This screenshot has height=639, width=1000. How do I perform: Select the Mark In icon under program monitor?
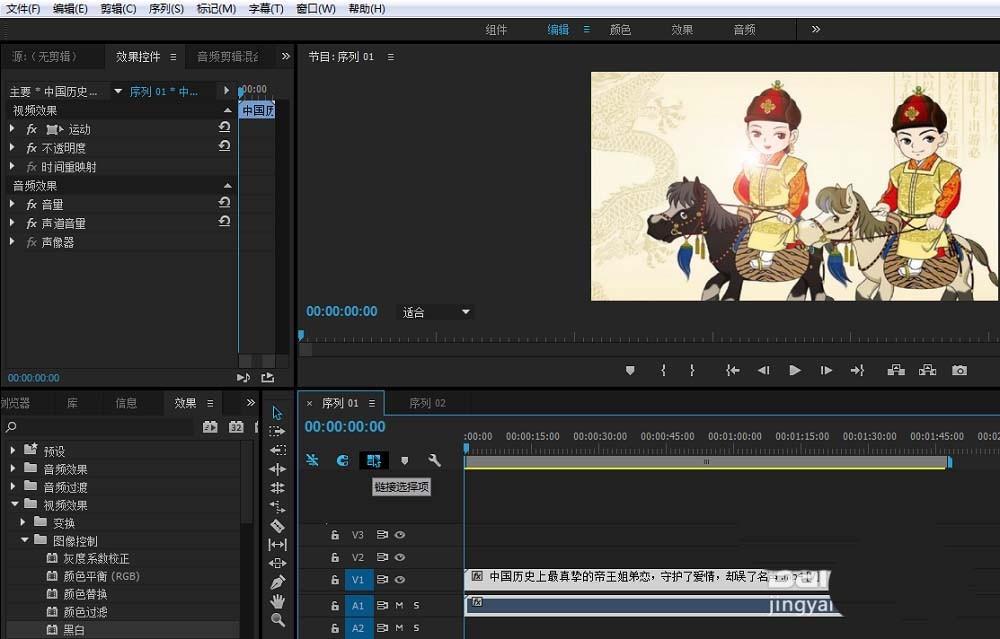pos(663,370)
